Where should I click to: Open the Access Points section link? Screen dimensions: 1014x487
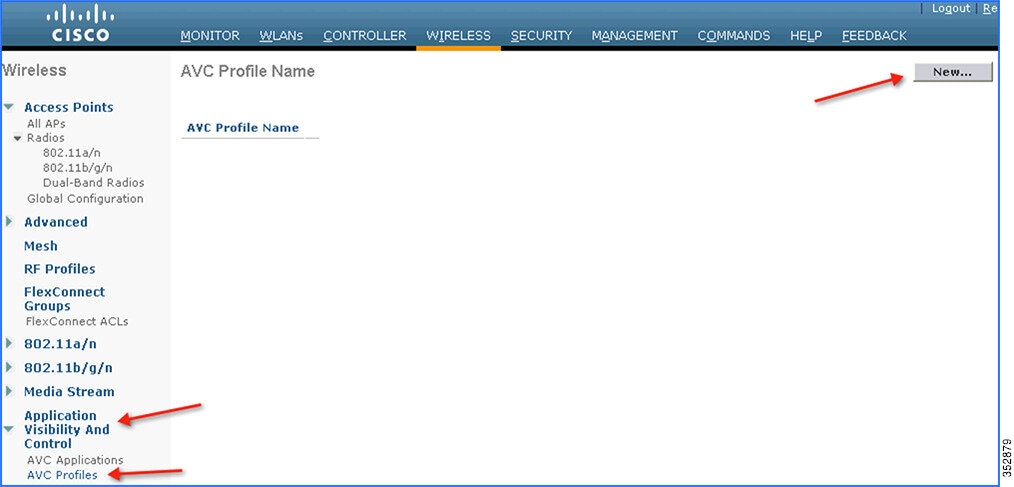click(x=69, y=107)
